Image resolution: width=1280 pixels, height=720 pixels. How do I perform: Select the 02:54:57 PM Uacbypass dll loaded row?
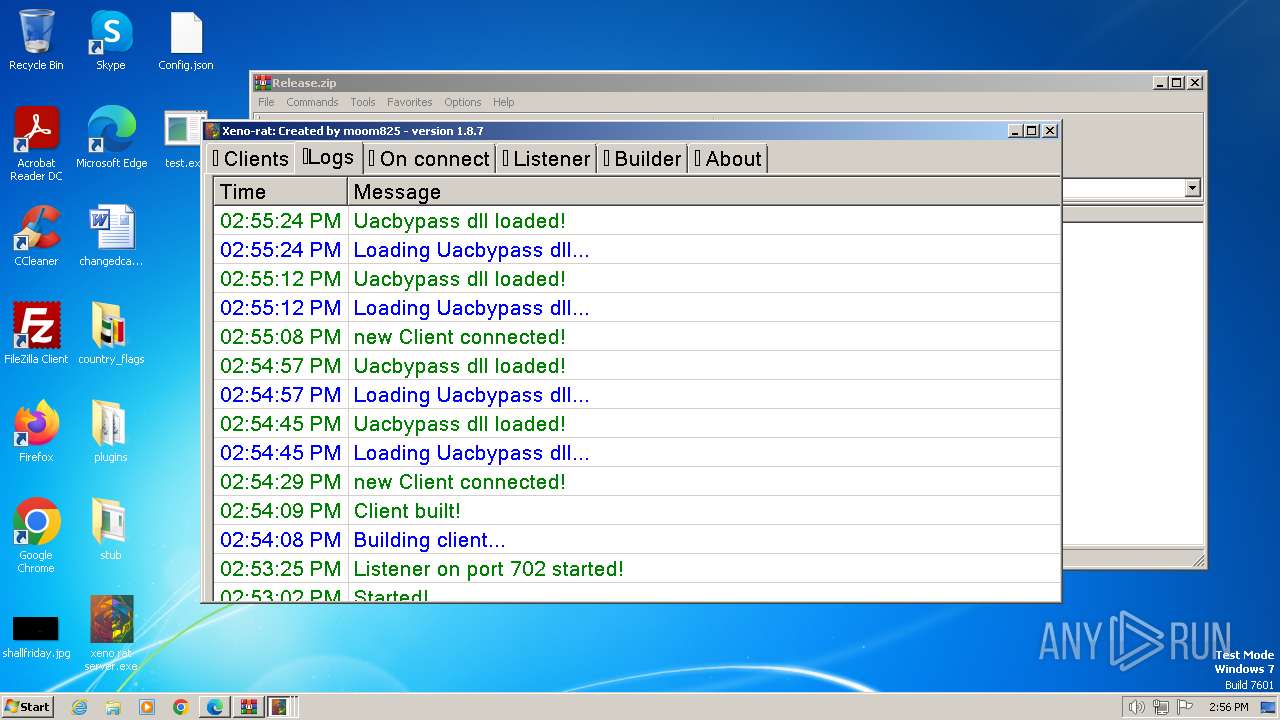tap(637, 366)
